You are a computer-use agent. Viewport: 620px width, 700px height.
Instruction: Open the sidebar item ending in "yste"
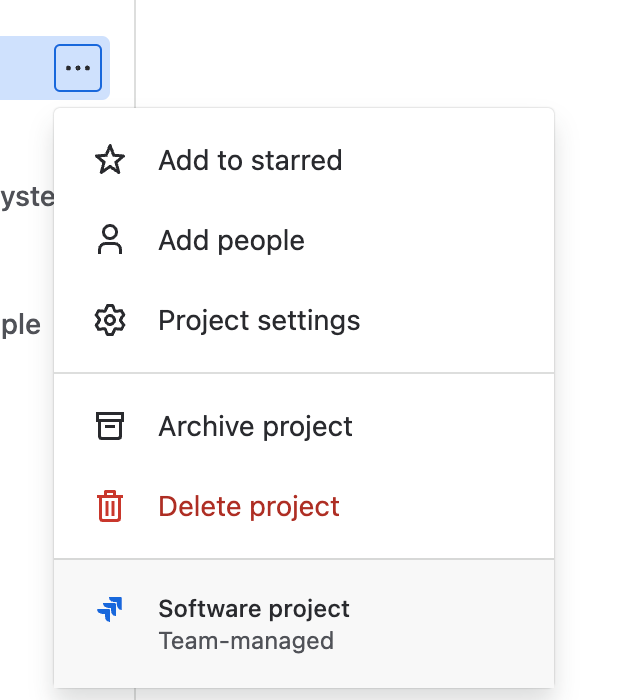tap(26, 196)
